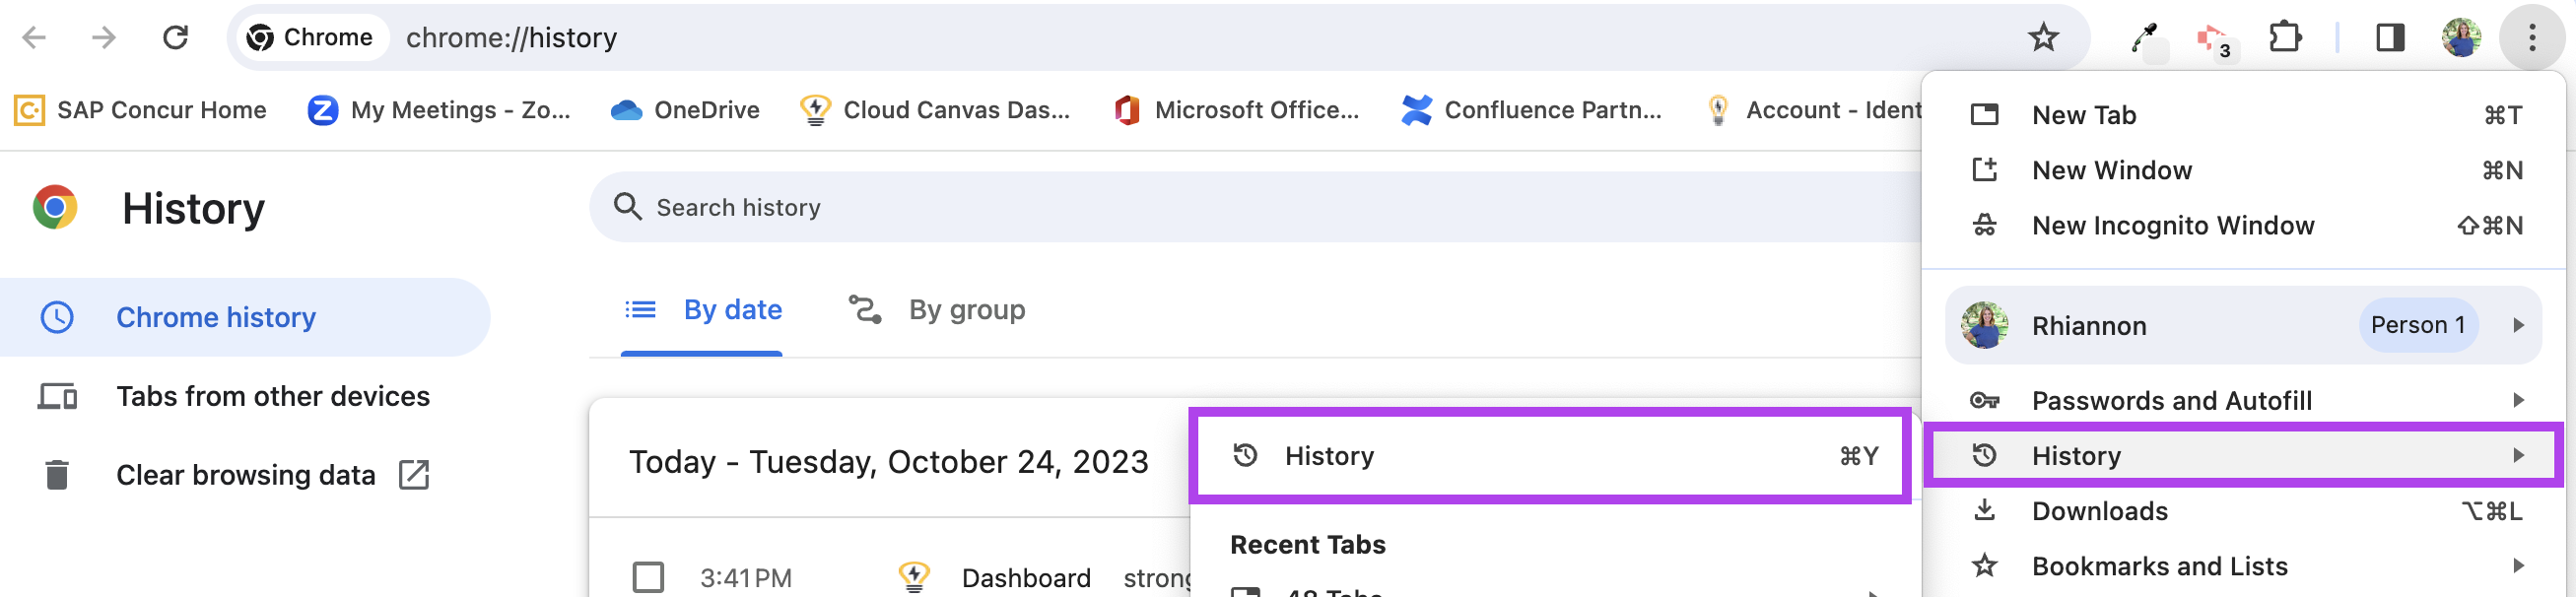The width and height of the screenshot is (2576, 597).
Task: Click the New Tab icon in the menu
Action: 1984,115
